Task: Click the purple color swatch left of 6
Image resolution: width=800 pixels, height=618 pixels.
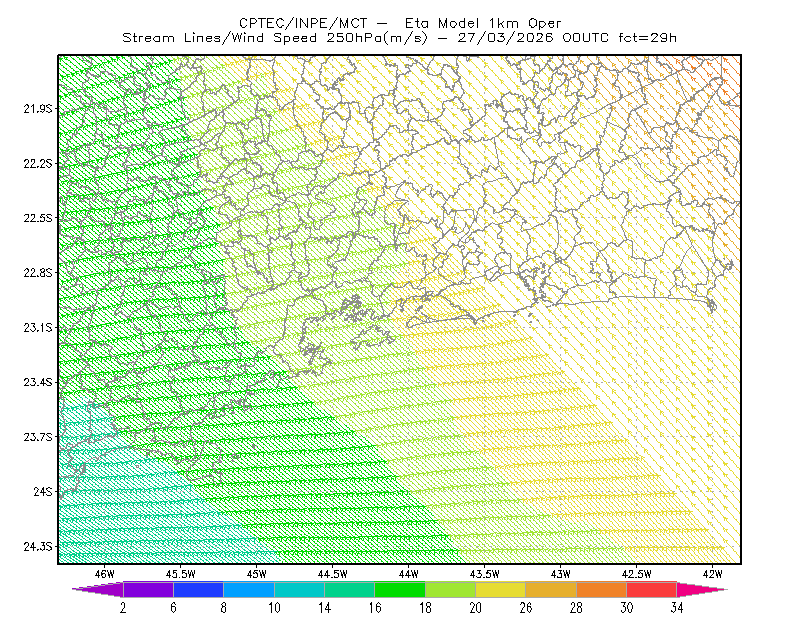Action: (148, 589)
